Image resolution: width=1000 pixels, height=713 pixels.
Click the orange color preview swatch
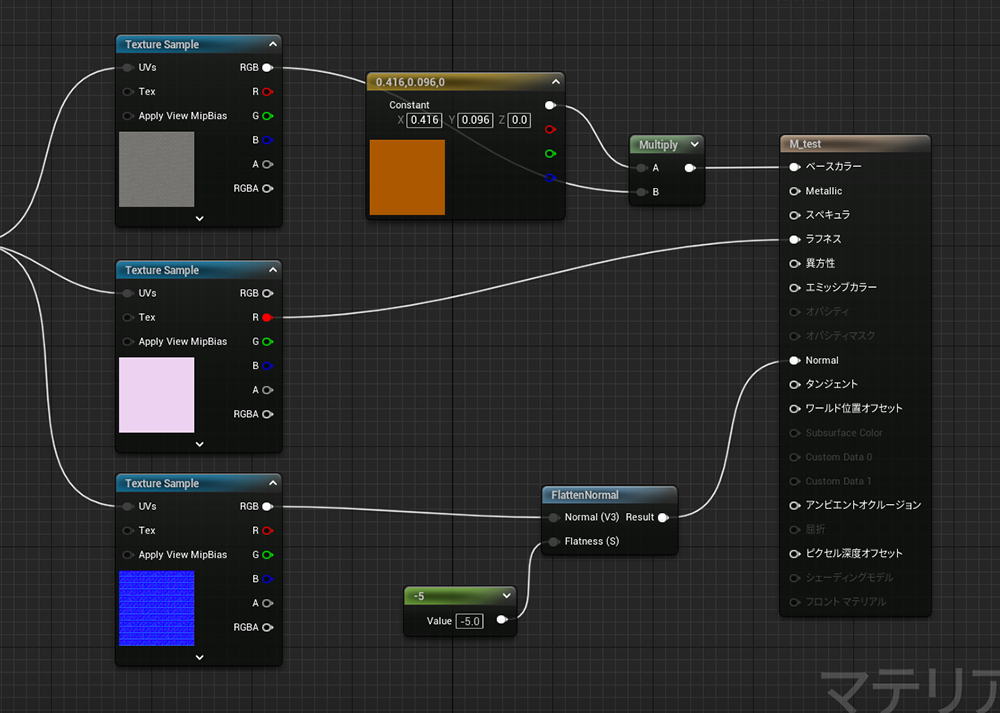coord(407,177)
